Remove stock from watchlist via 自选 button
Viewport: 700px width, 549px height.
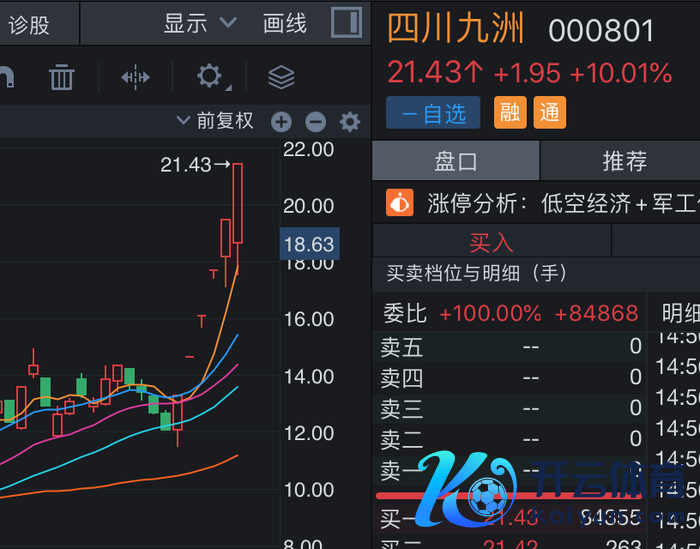[x=433, y=113]
